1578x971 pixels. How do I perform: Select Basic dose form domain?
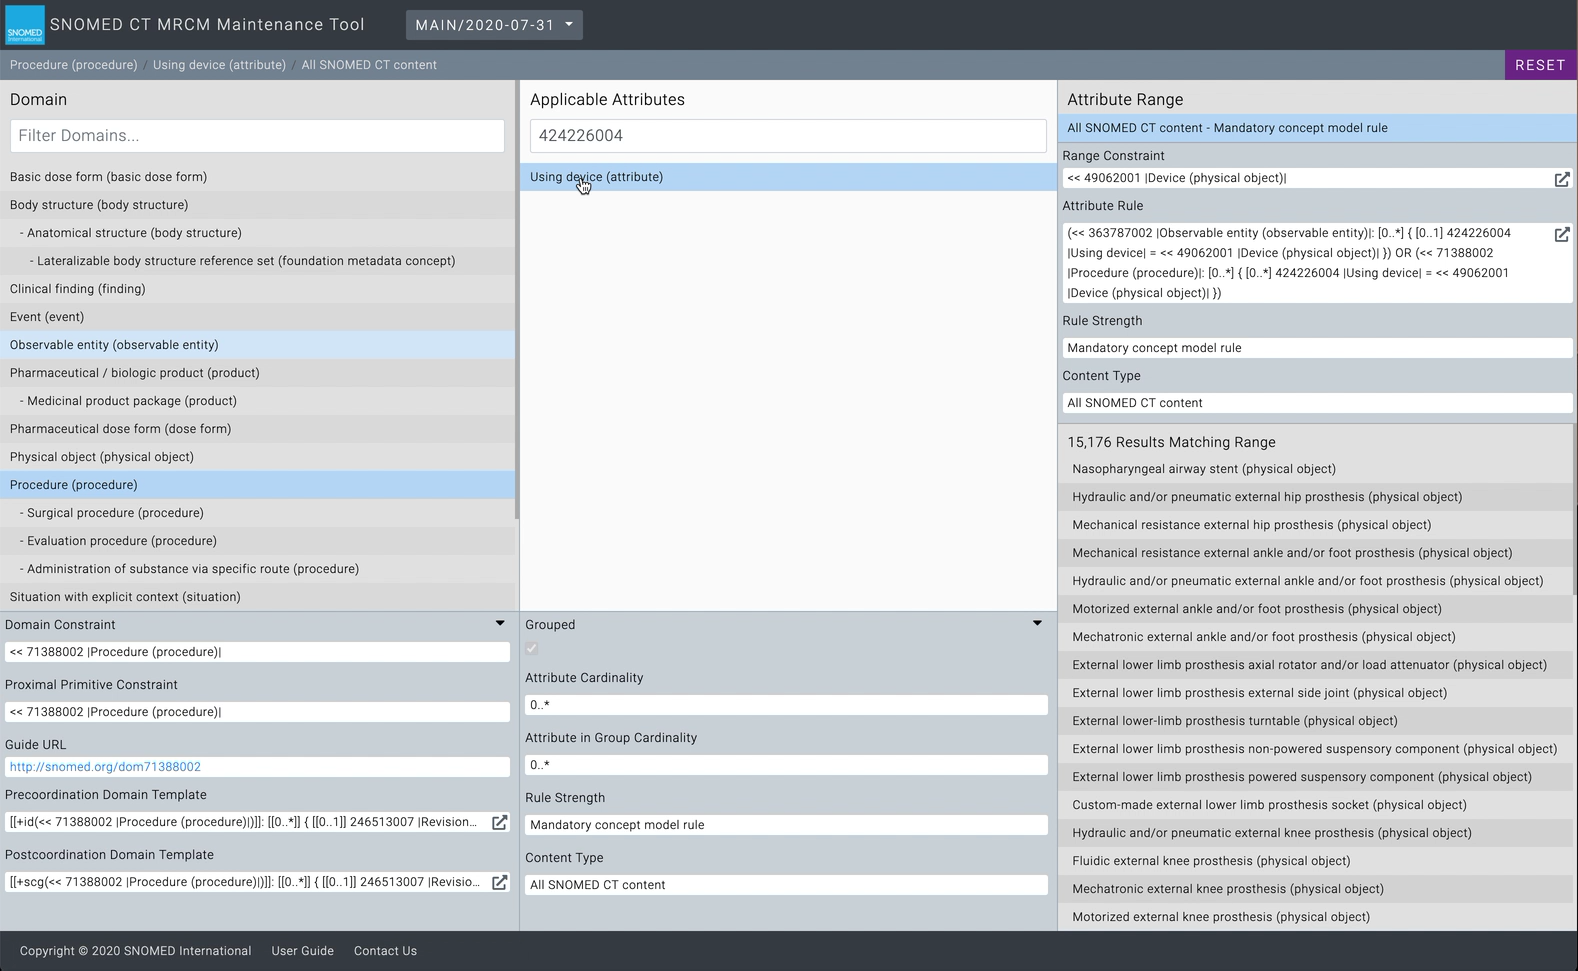(258, 177)
